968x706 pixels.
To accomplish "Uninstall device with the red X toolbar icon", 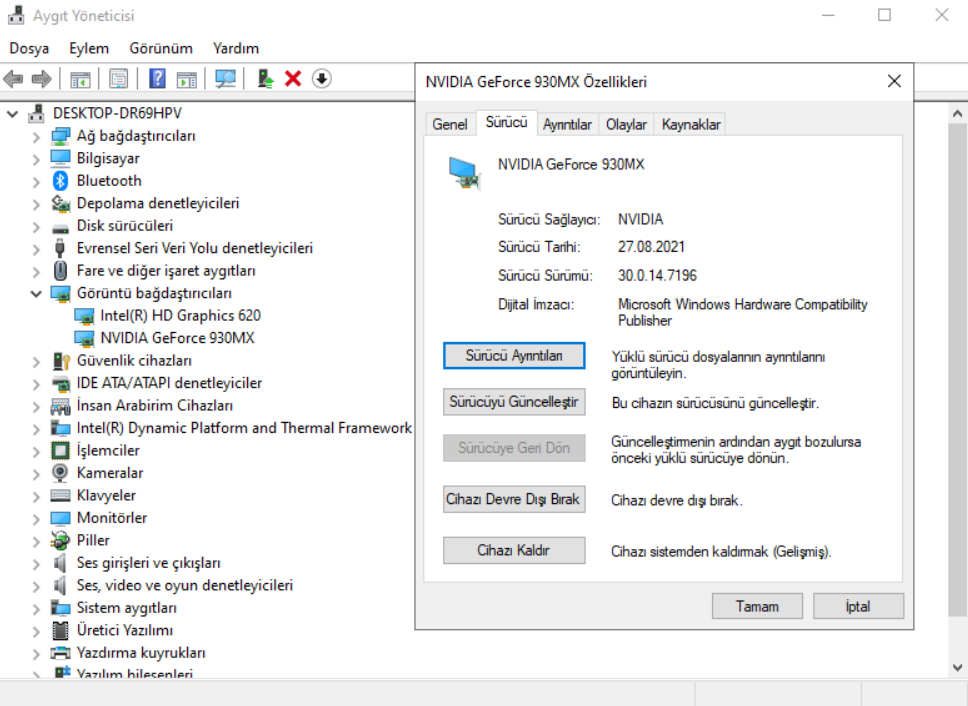I will [293, 78].
